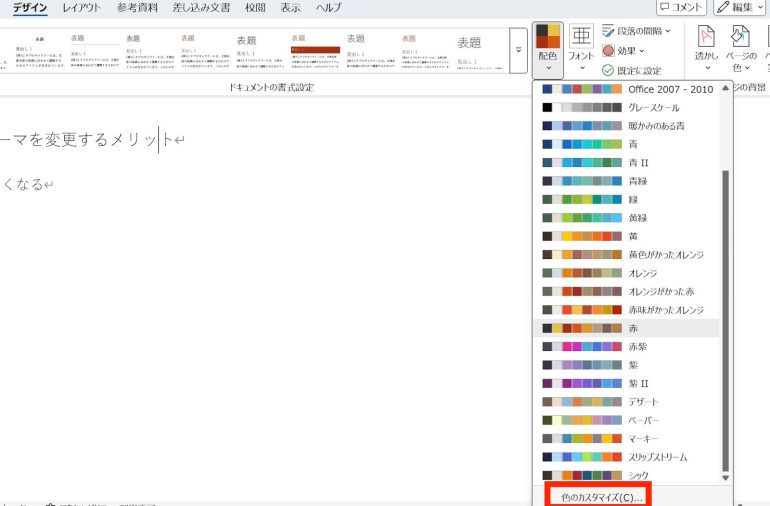
Task: Expand the 効果 effects dropdown
Action: point(624,51)
